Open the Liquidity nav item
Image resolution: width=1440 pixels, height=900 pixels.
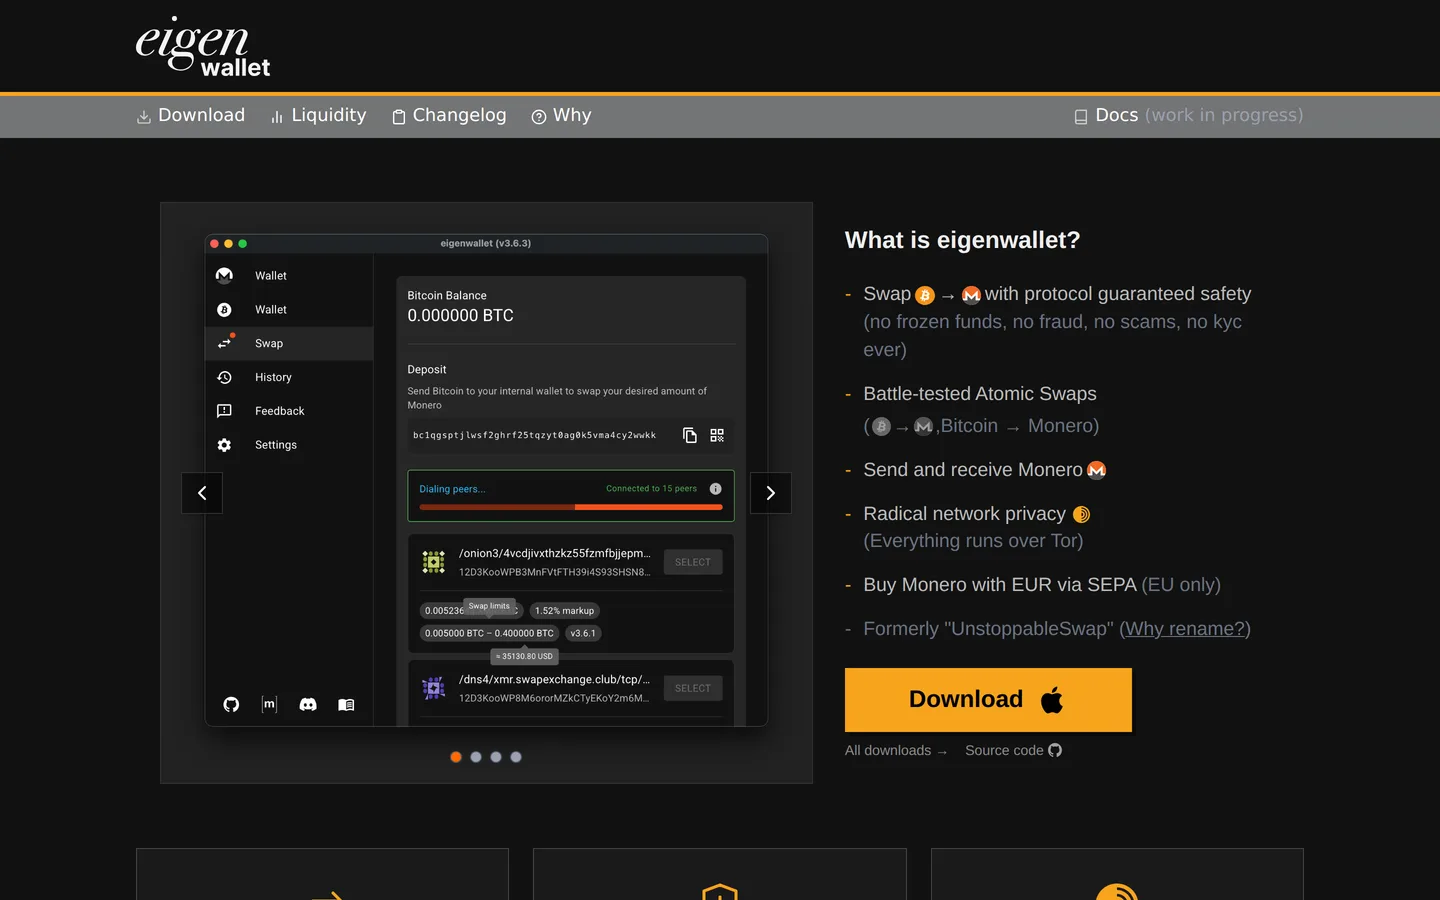coord(318,116)
